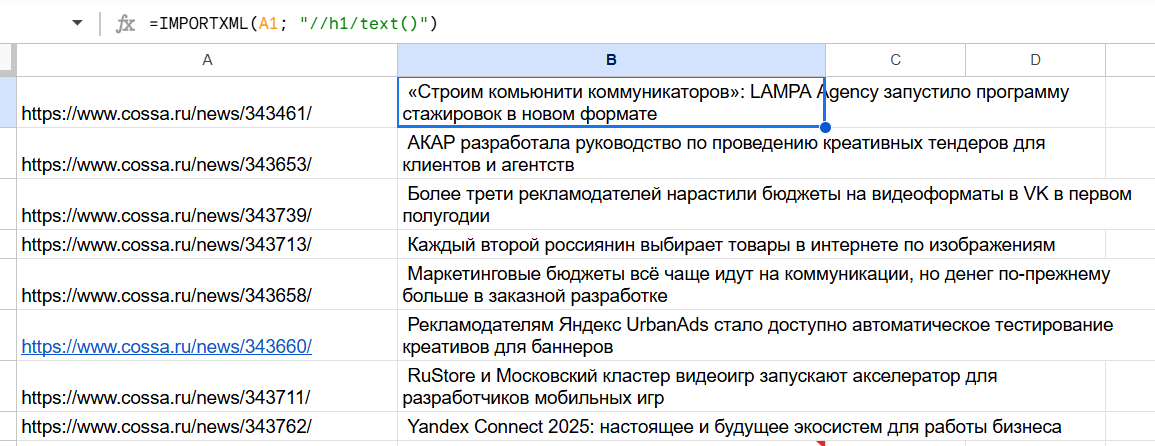Select column B header
This screenshot has height=446, width=1155.
(611, 60)
